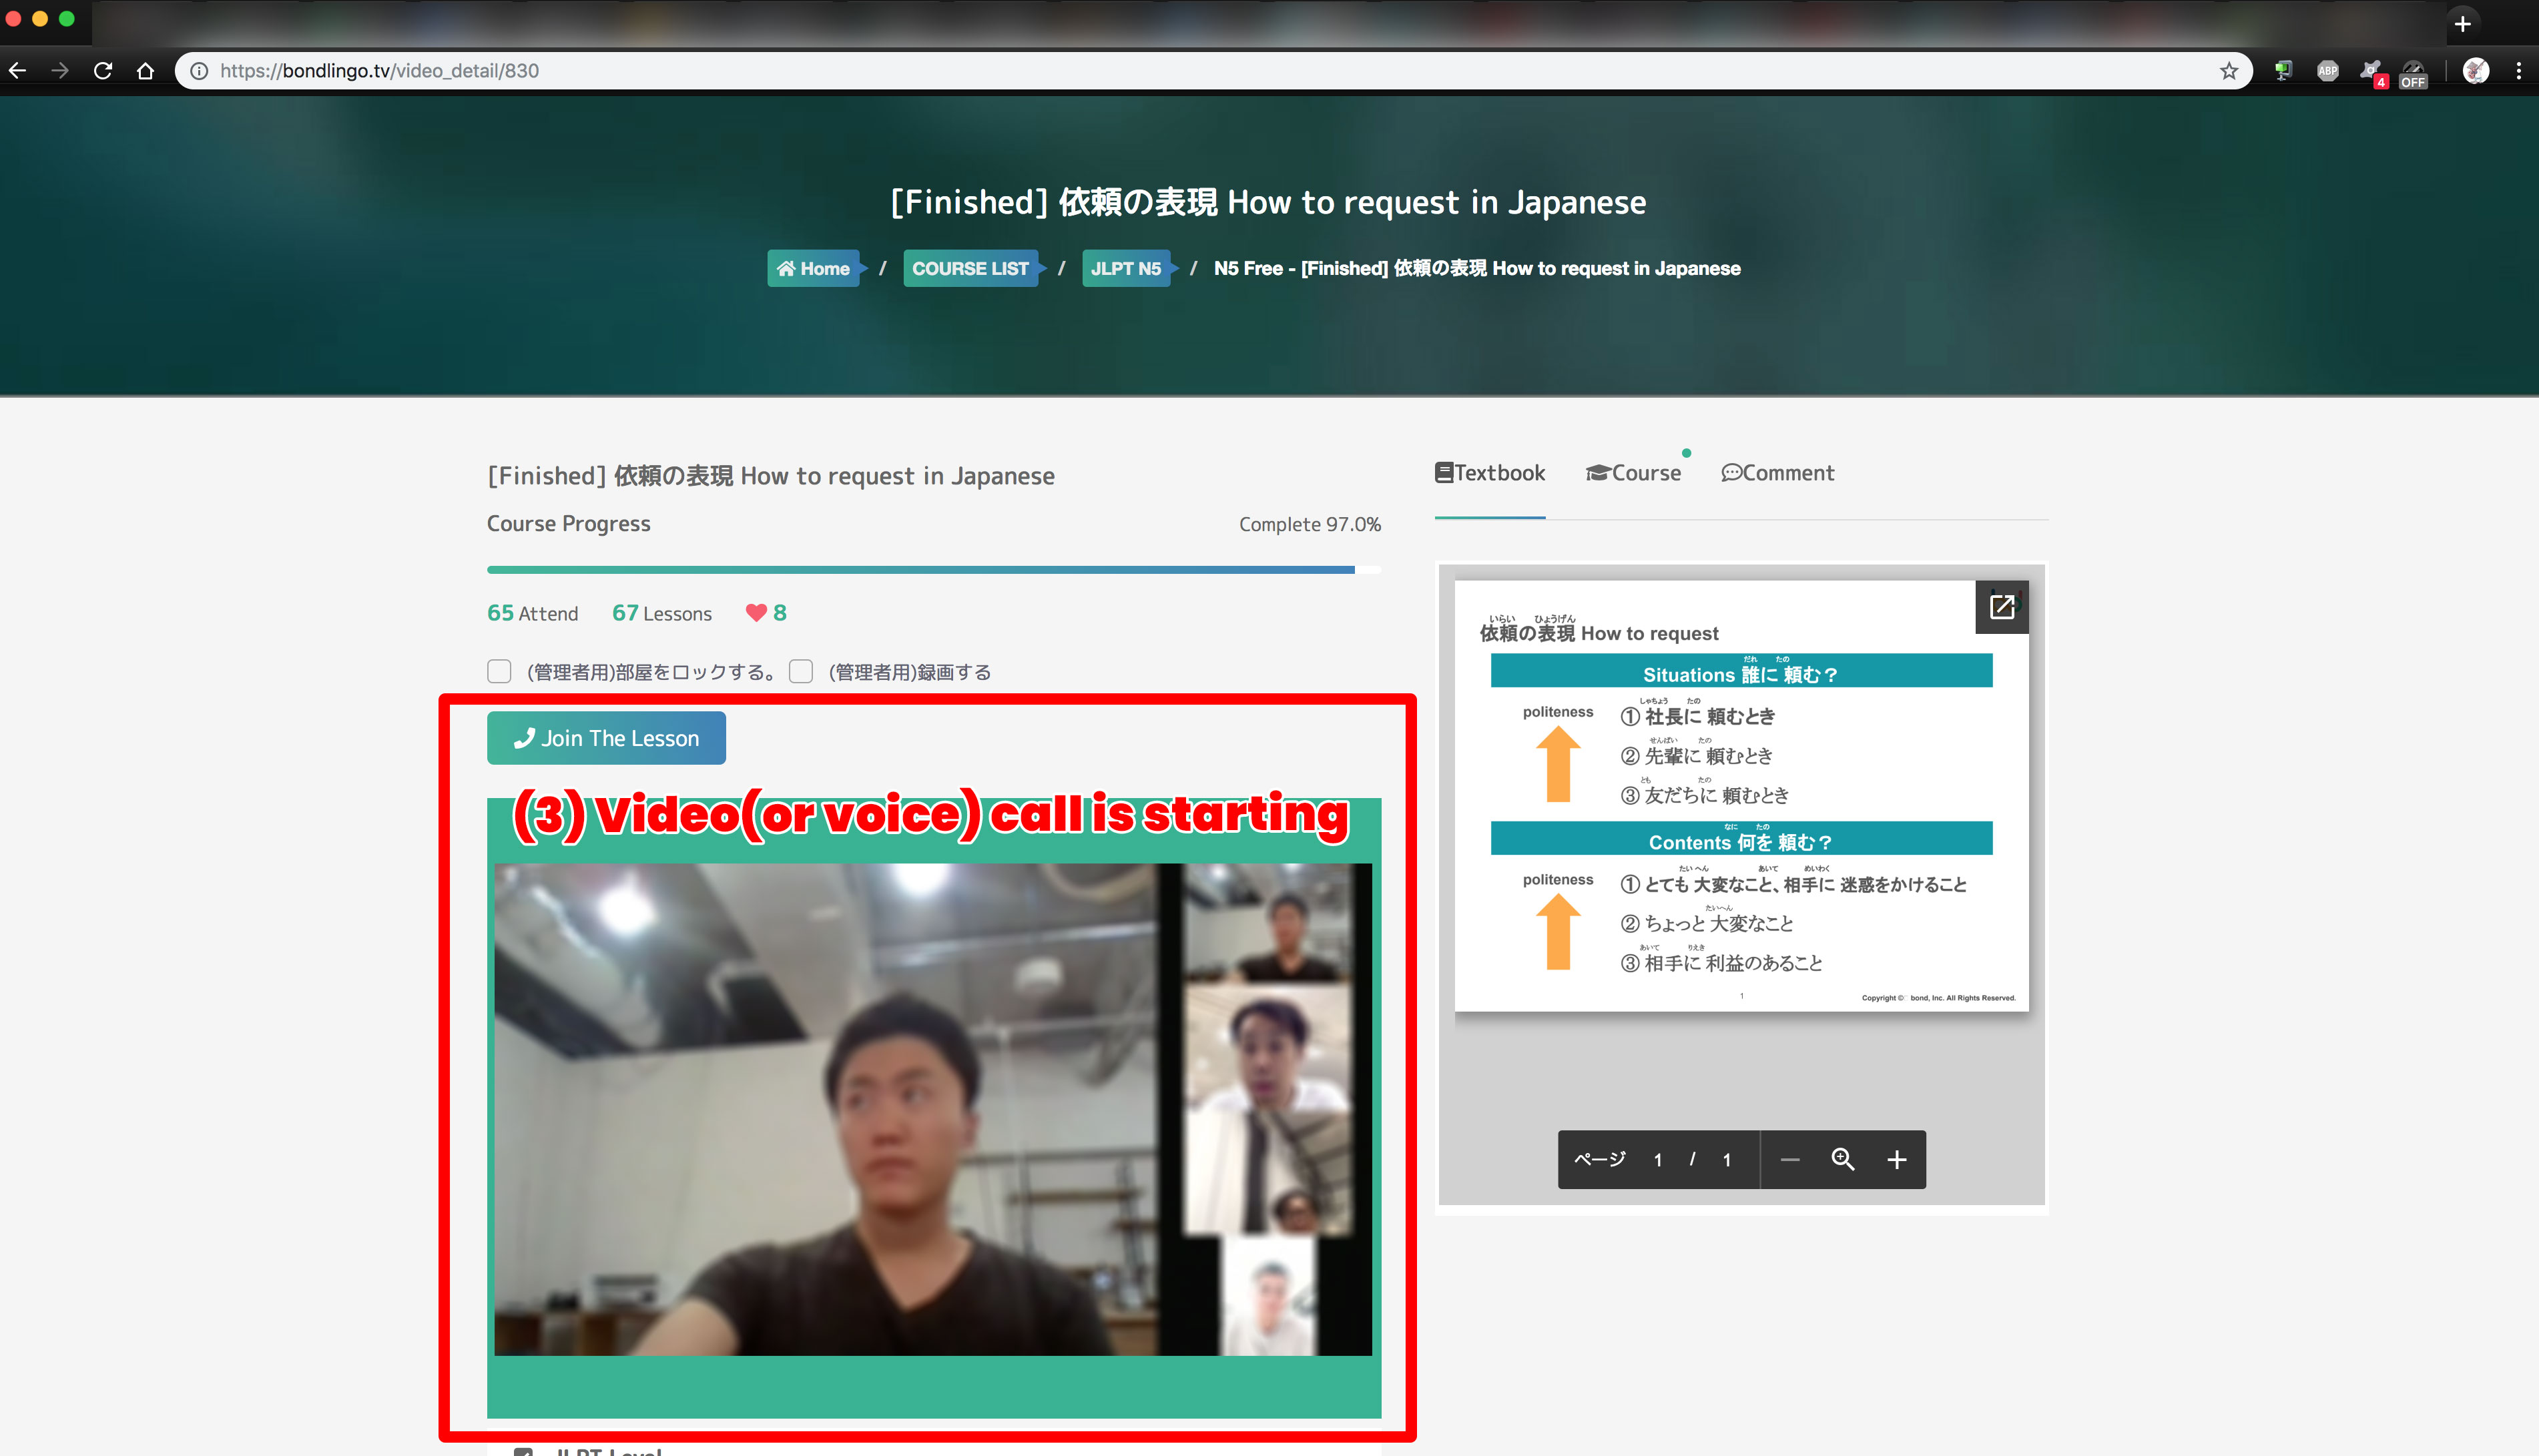
Task: Open a new browser tab
Action: (x=2462, y=23)
